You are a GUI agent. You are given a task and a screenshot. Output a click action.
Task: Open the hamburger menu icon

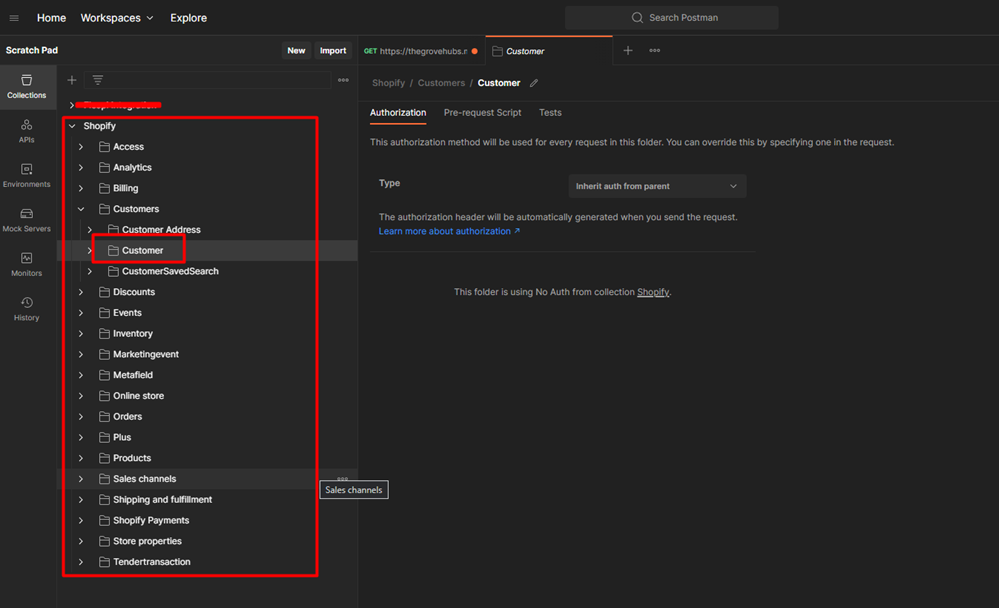point(14,18)
